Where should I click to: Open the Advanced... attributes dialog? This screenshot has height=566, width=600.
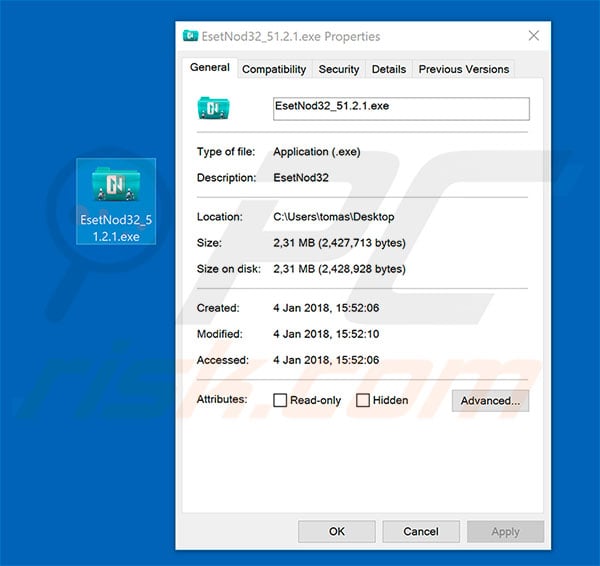pyautogui.click(x=490, y=401)
